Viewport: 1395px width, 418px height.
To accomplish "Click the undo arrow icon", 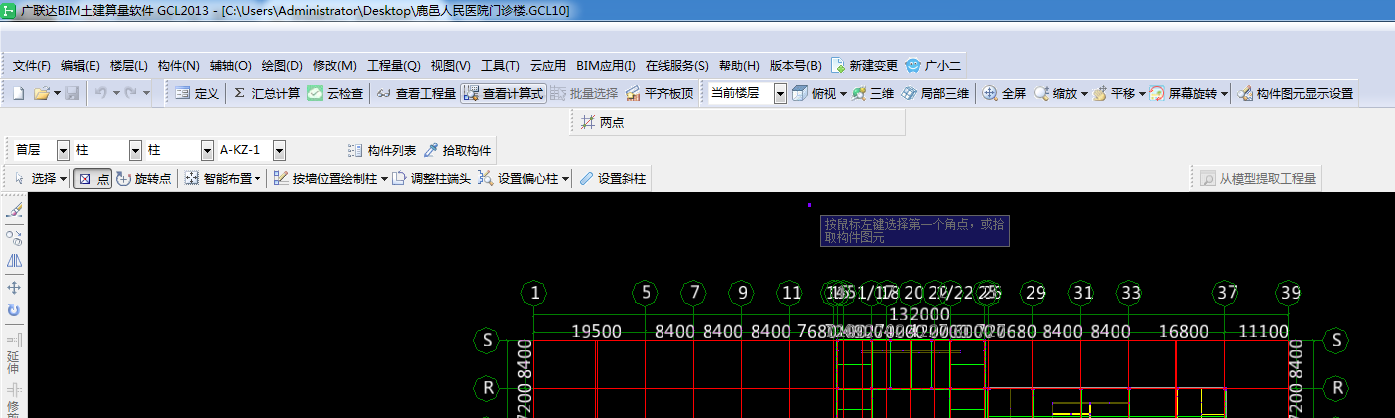I will coord(101,93).
